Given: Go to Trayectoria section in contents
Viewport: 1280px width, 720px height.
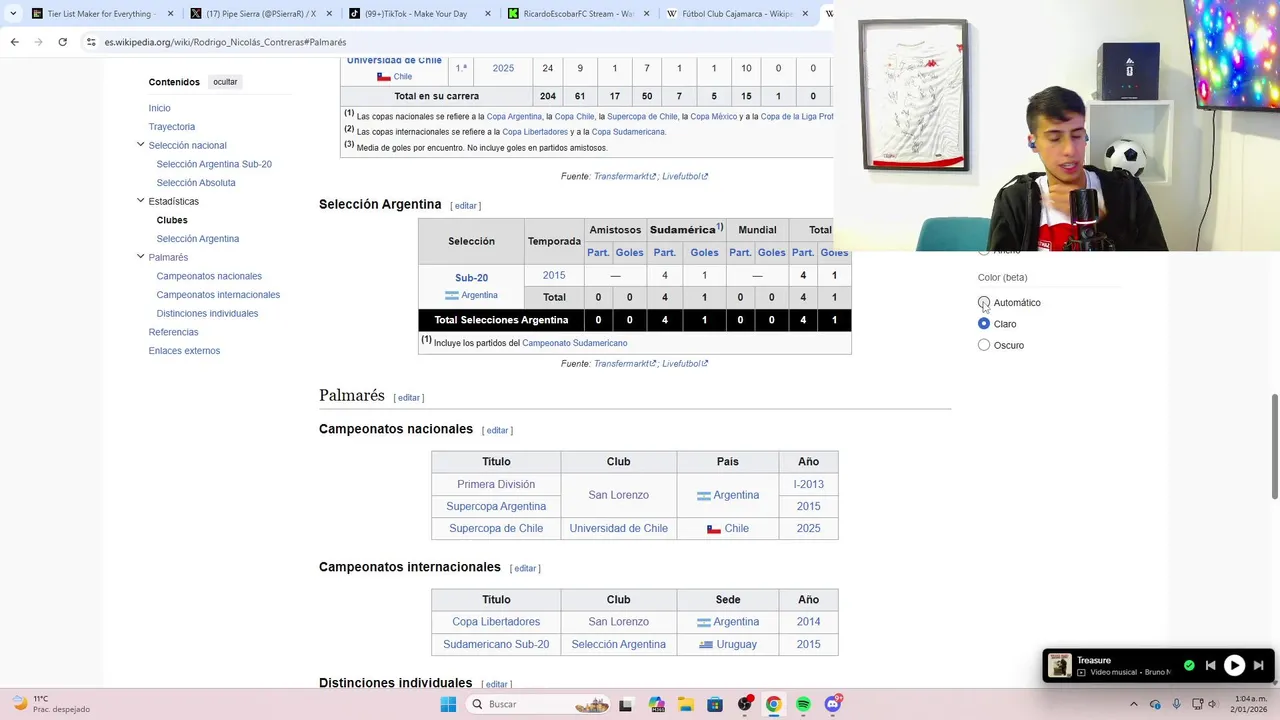Looking at the screenshot, I should tap(172, 127).
